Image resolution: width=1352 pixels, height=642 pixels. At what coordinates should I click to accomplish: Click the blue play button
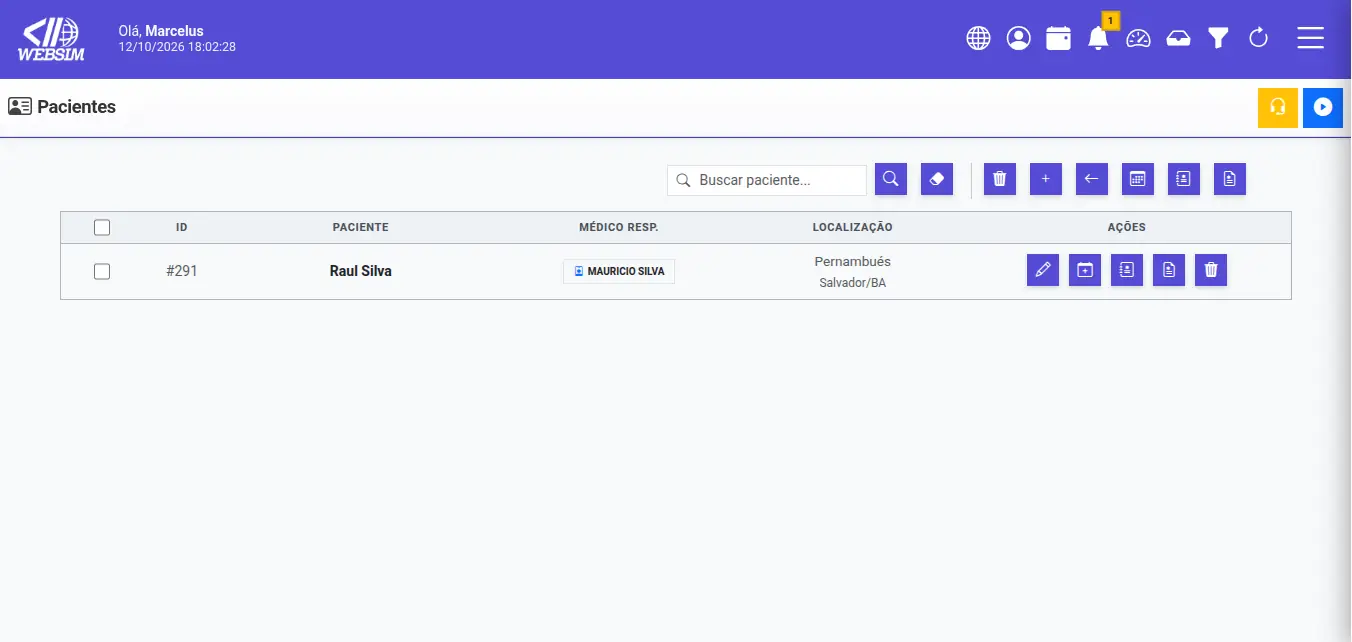1323,107
